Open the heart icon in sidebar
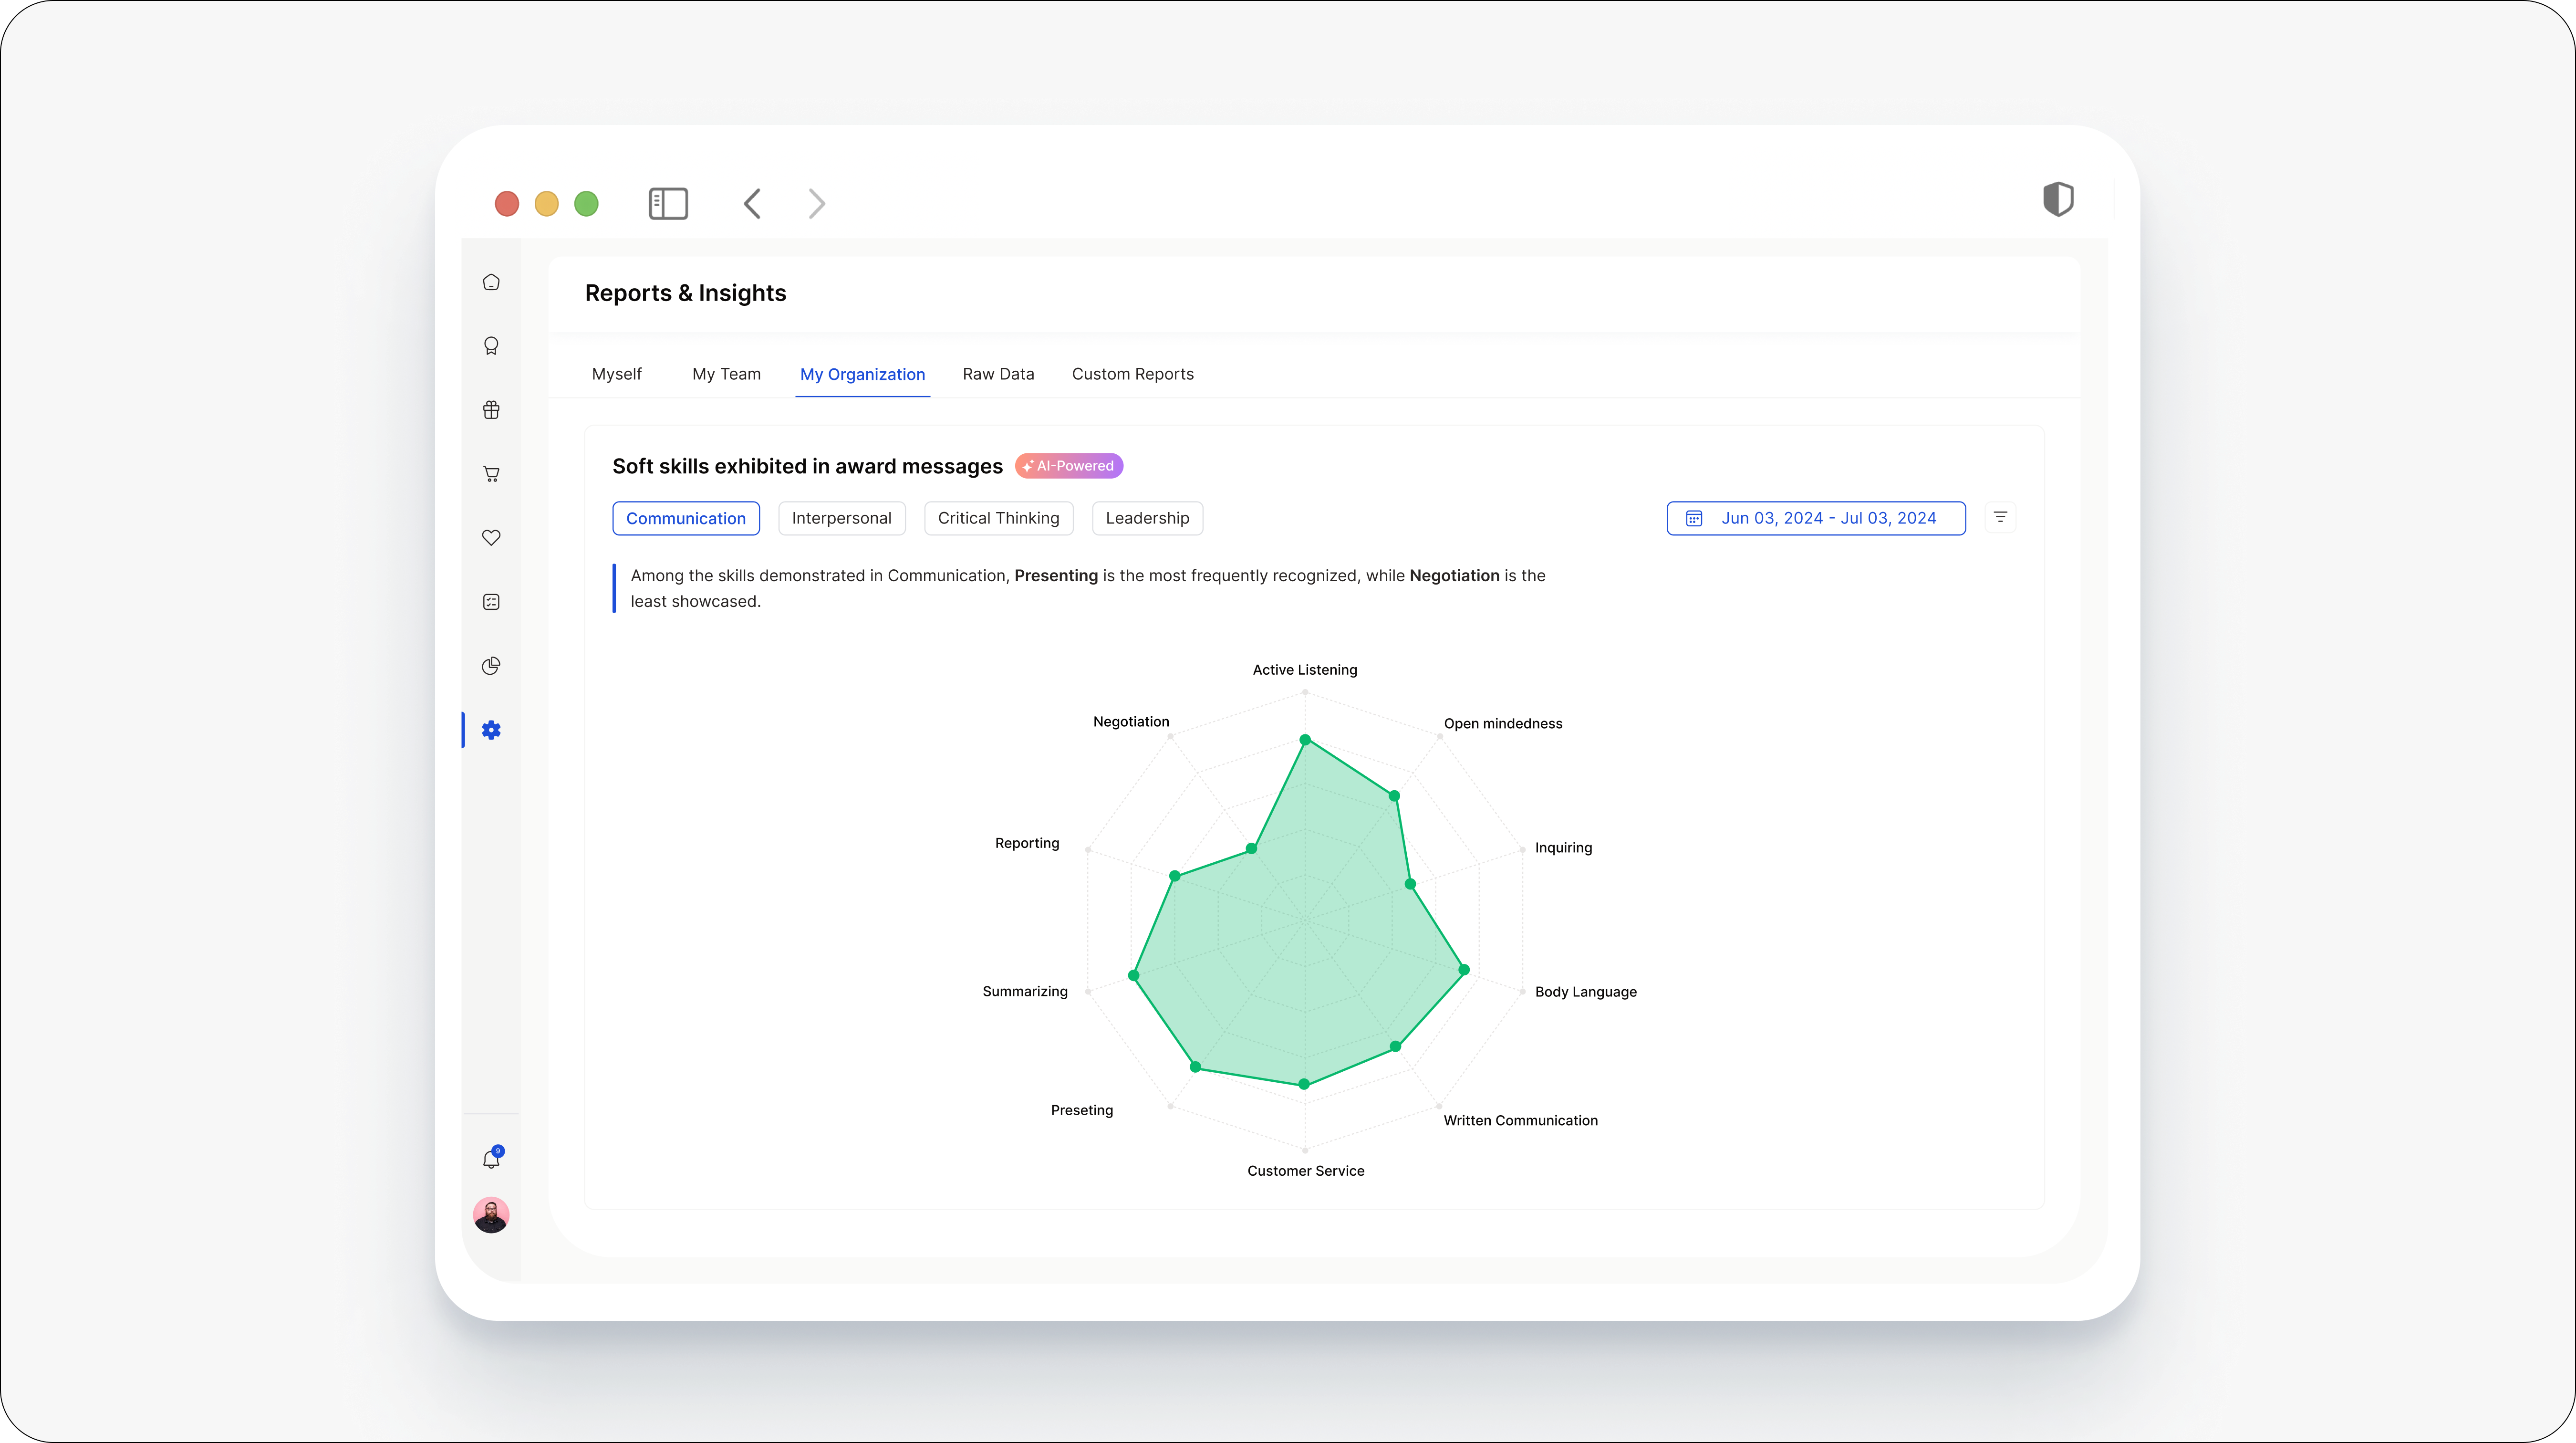The image size is (2576, 1443). click(x=491, y=538)
